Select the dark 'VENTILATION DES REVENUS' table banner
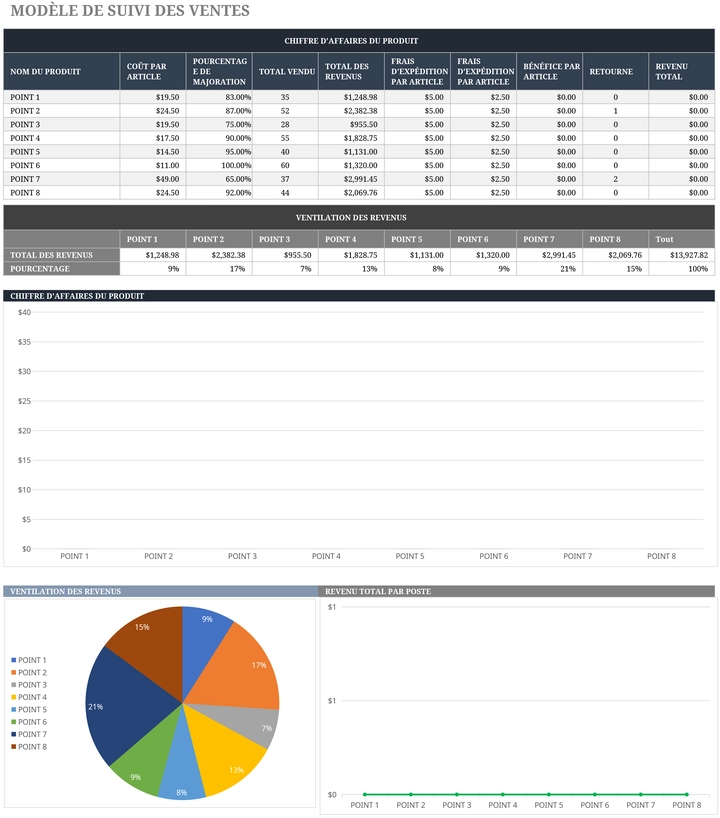The width and height of the screenshot is (720, 818). tap(359, 218)
